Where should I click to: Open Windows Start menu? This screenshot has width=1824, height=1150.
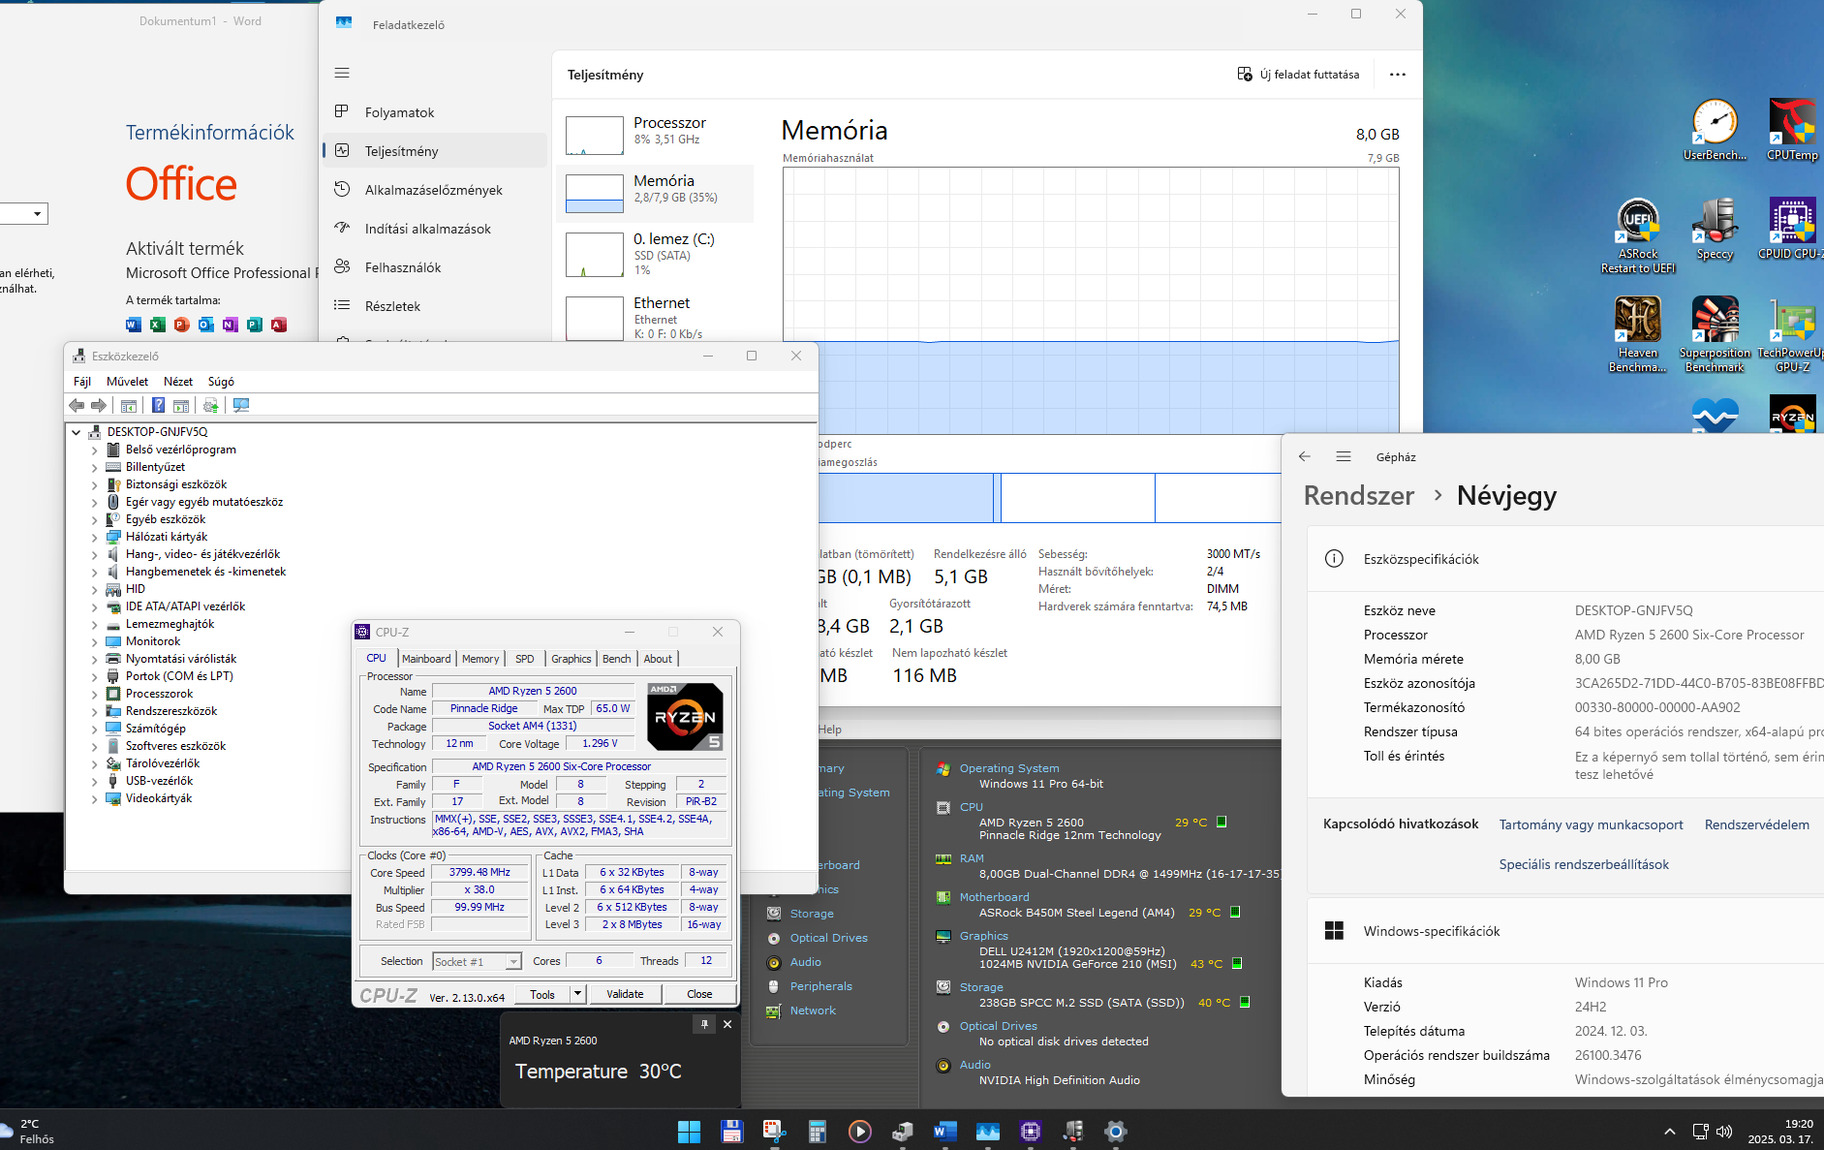[689, 1131]
